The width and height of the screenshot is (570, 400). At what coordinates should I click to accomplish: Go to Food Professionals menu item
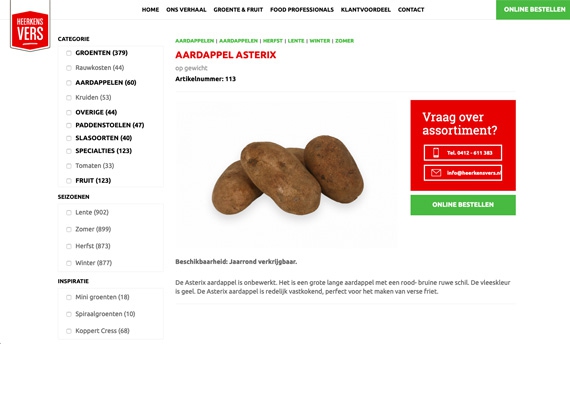point(302,10)
